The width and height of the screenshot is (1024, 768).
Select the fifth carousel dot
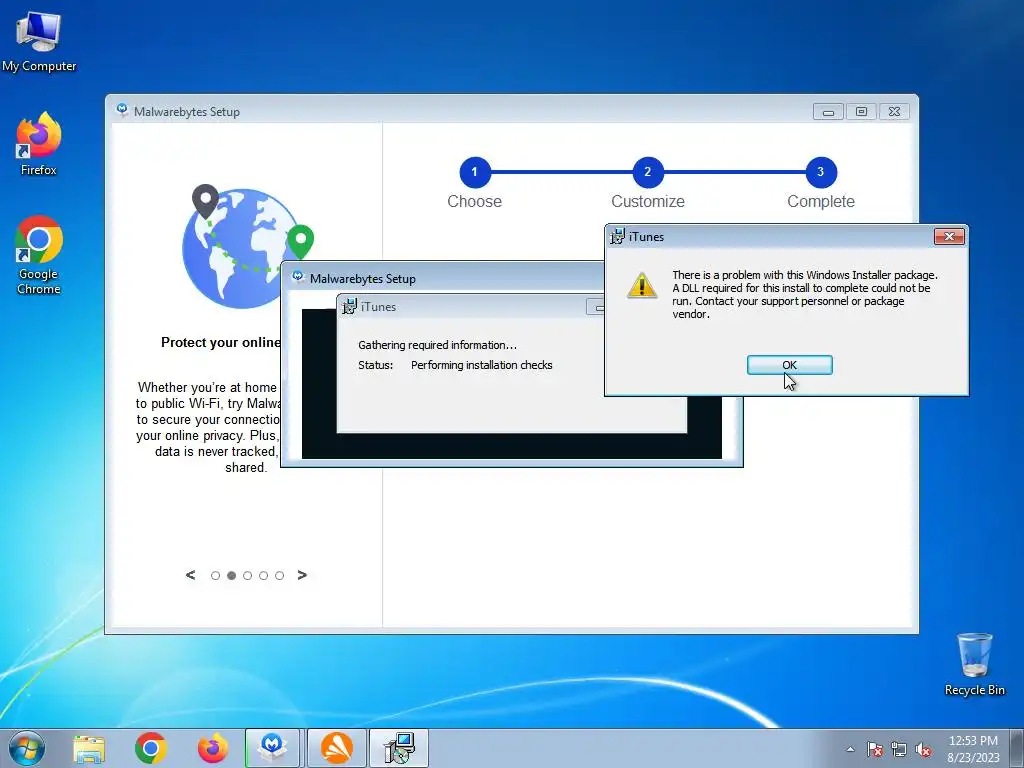[x=280, y=575]
